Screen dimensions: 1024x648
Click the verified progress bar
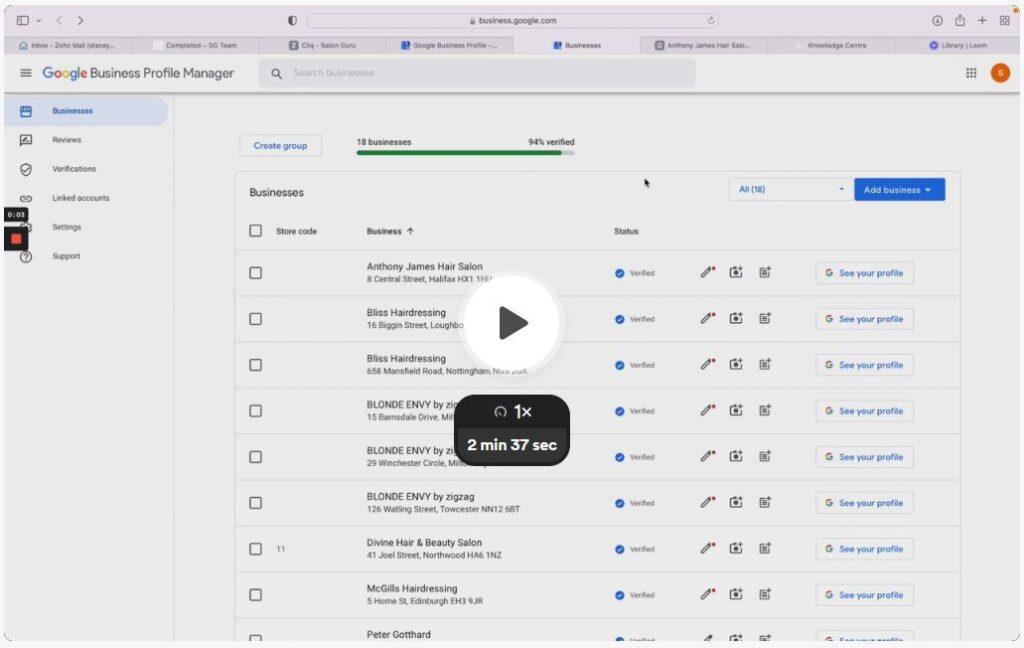(x=465, y=153)
